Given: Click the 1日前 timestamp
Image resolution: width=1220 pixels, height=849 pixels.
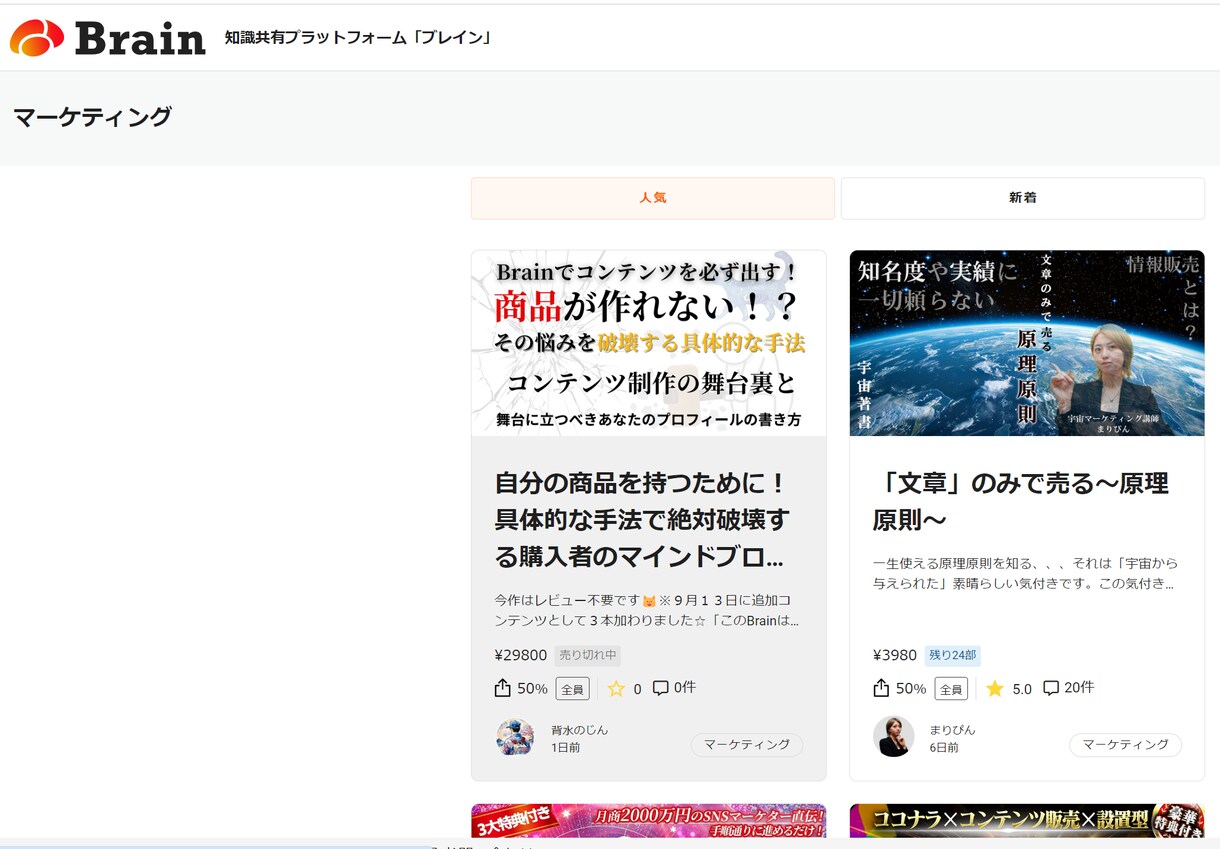Looking at the screenshot, I should point(565,748).
